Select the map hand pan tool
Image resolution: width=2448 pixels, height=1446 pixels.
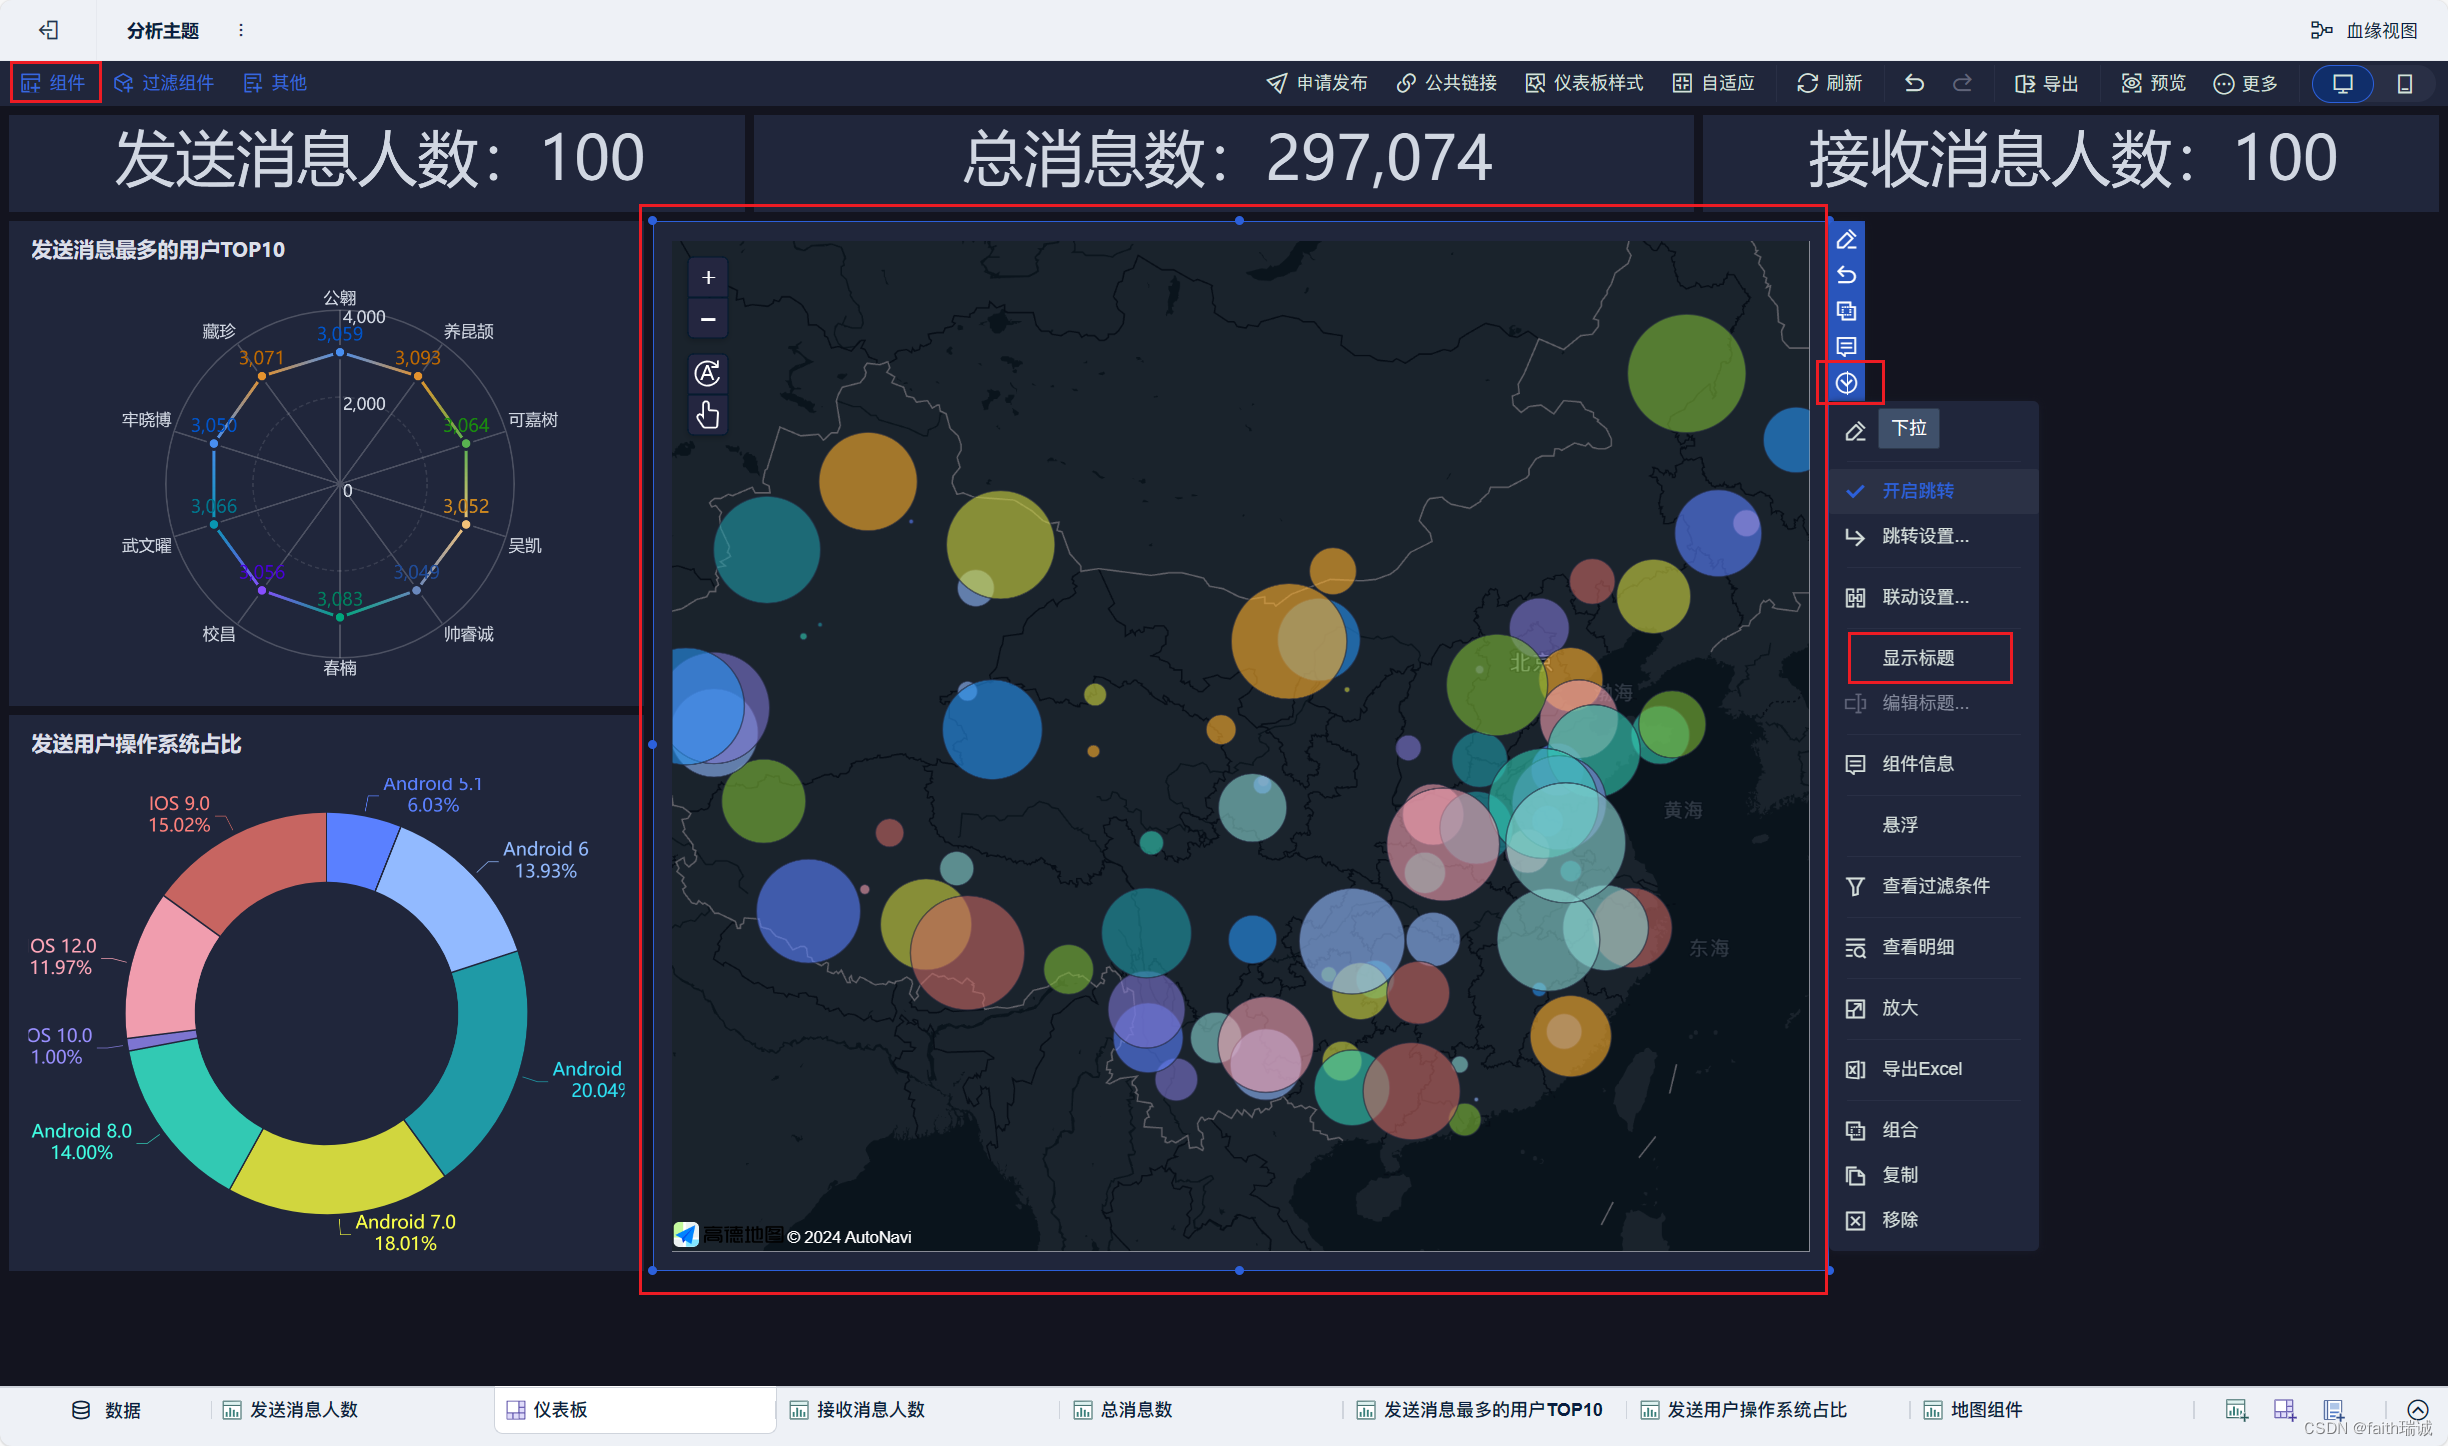(x=708, y=414)
